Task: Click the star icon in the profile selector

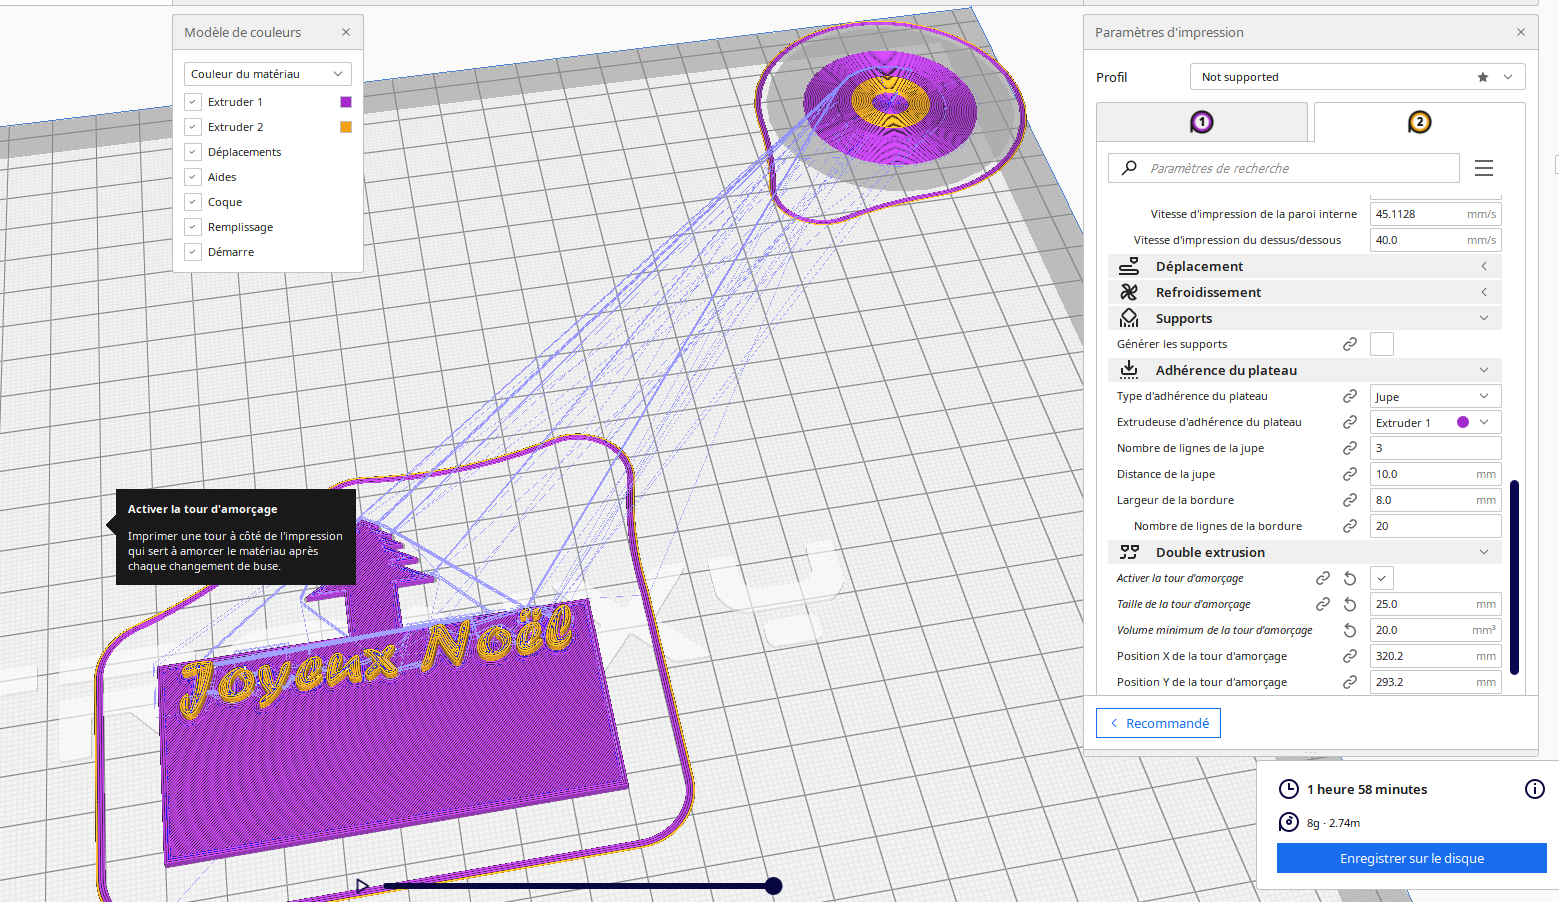Action: pyautogui.click(x=1482, y=77)
